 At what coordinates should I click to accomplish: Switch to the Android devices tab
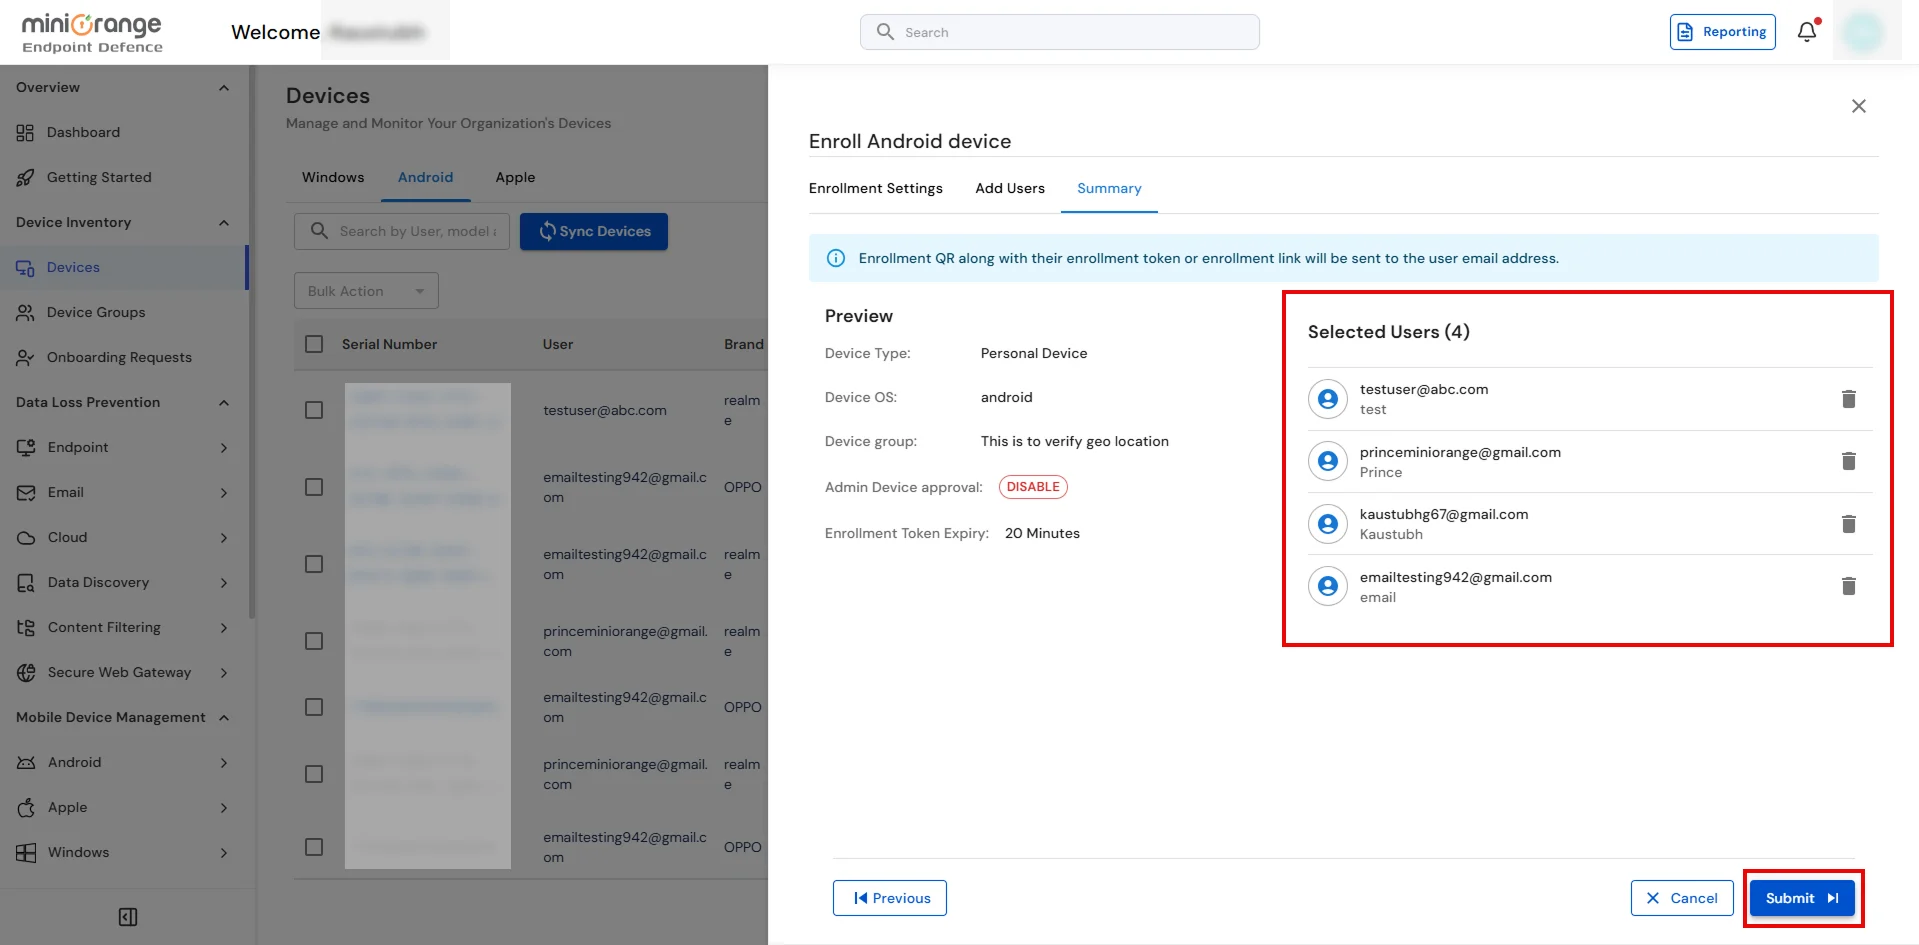(x=425, y=177)
